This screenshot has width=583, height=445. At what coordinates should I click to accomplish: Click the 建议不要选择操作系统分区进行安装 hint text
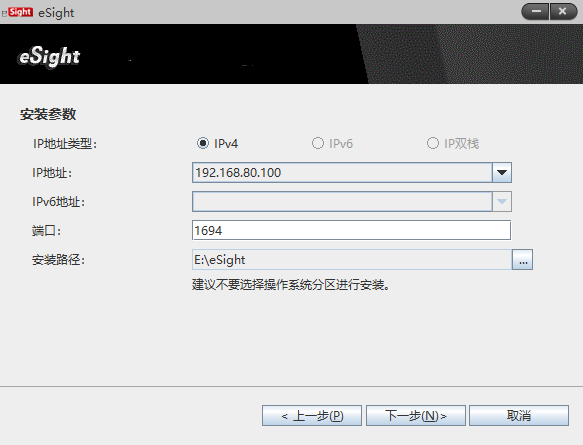pos(291,285)
